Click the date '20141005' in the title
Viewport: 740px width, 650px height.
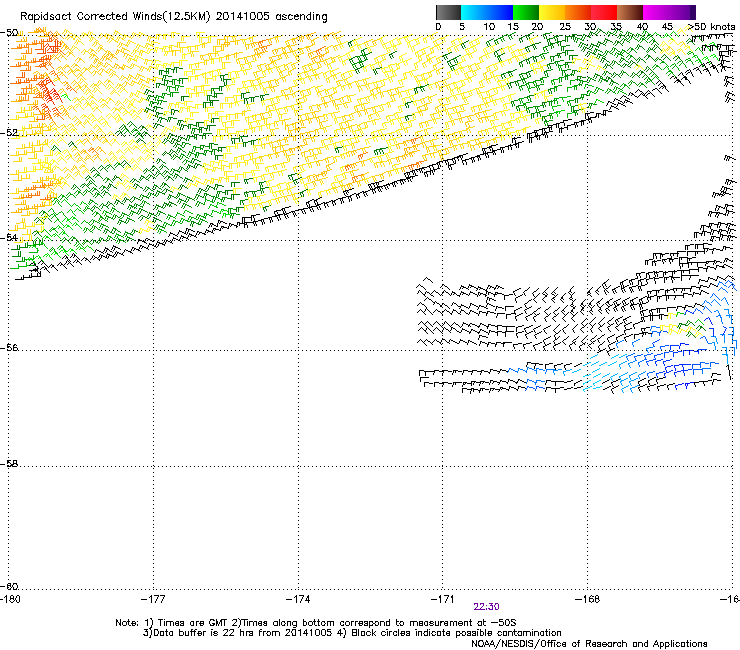pos(243,17)
